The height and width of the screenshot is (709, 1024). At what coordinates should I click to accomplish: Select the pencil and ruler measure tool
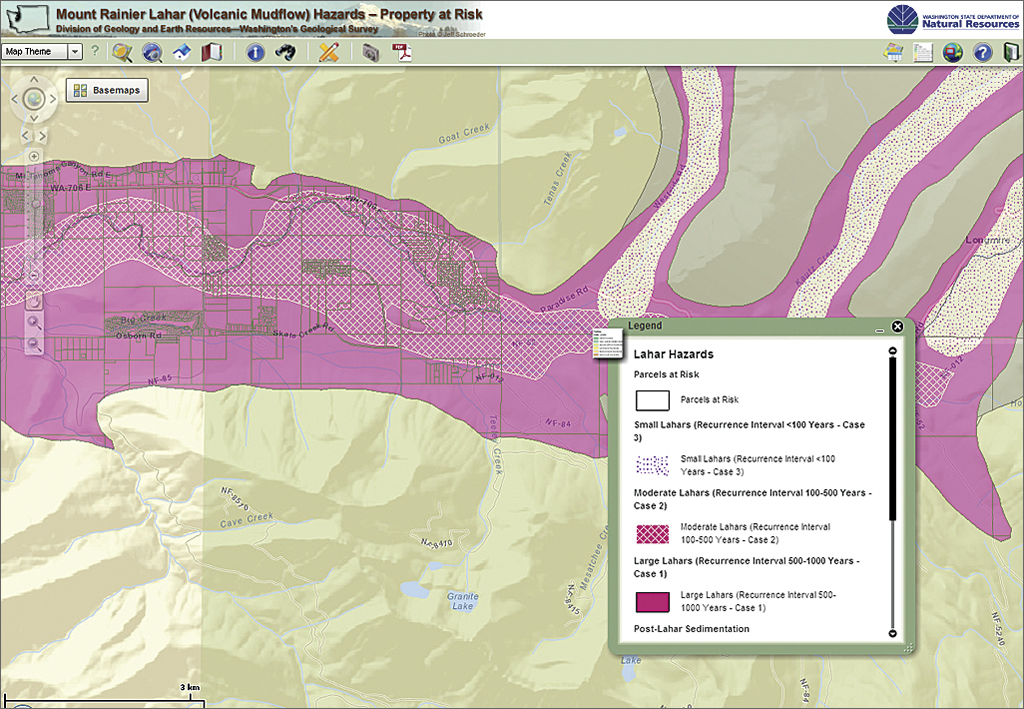pyautogui.click(x=328, y=53)
